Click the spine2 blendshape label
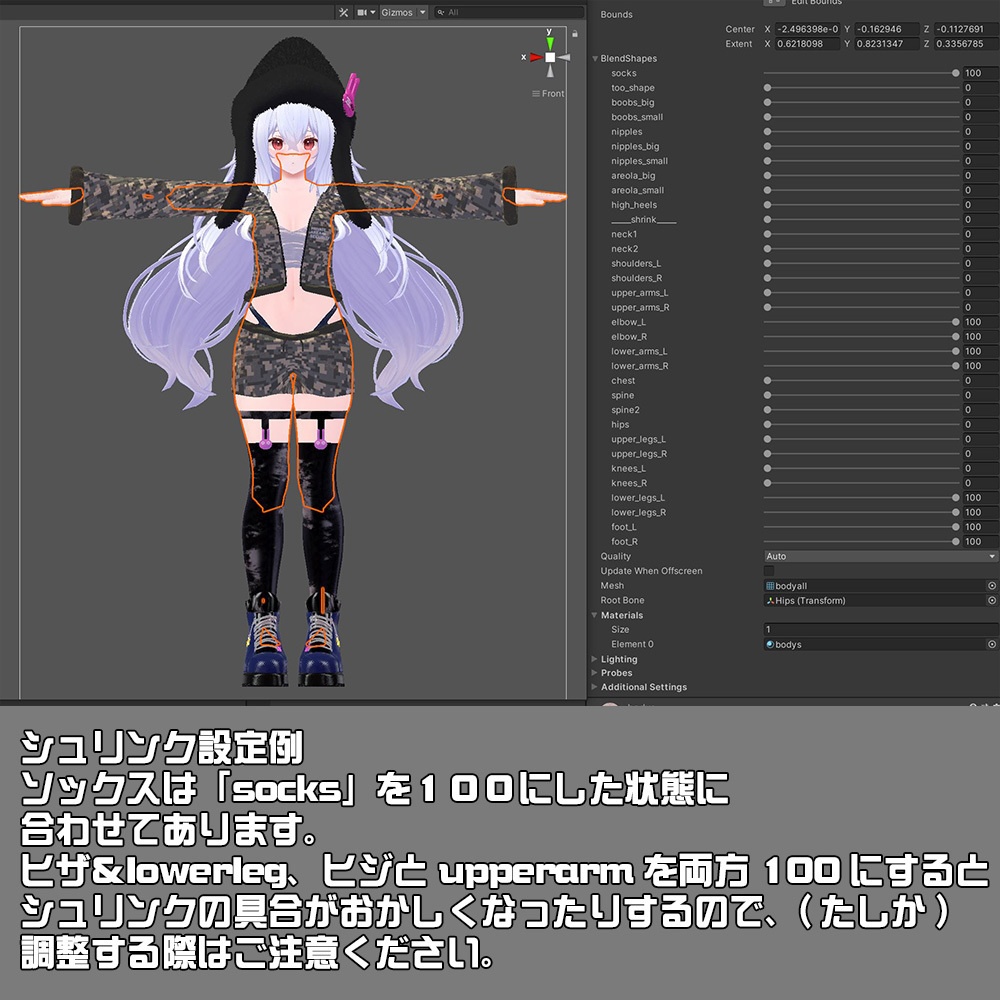 (626, 409)
